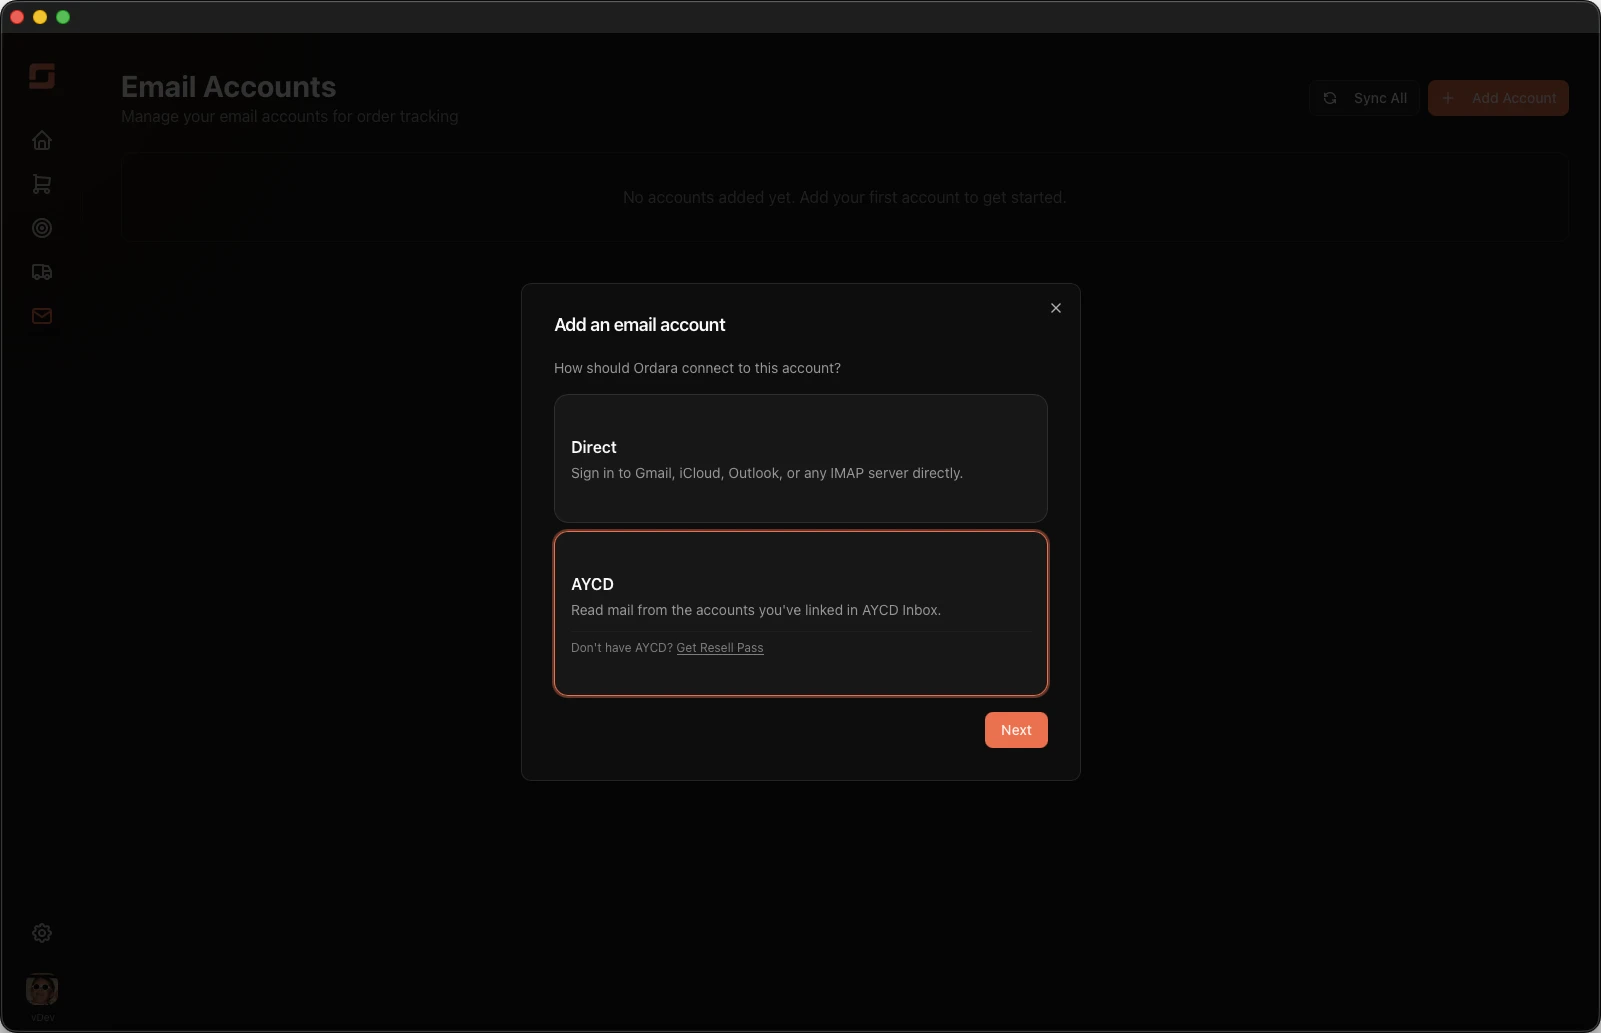Open the settings gear icon

[42, 933]
